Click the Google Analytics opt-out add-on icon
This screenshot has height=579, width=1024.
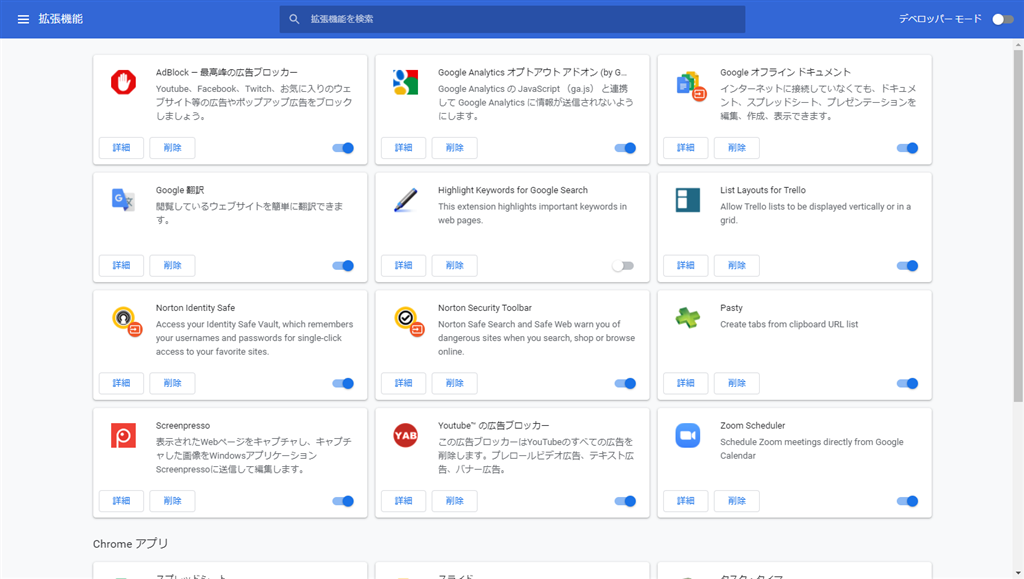point(406,82)
